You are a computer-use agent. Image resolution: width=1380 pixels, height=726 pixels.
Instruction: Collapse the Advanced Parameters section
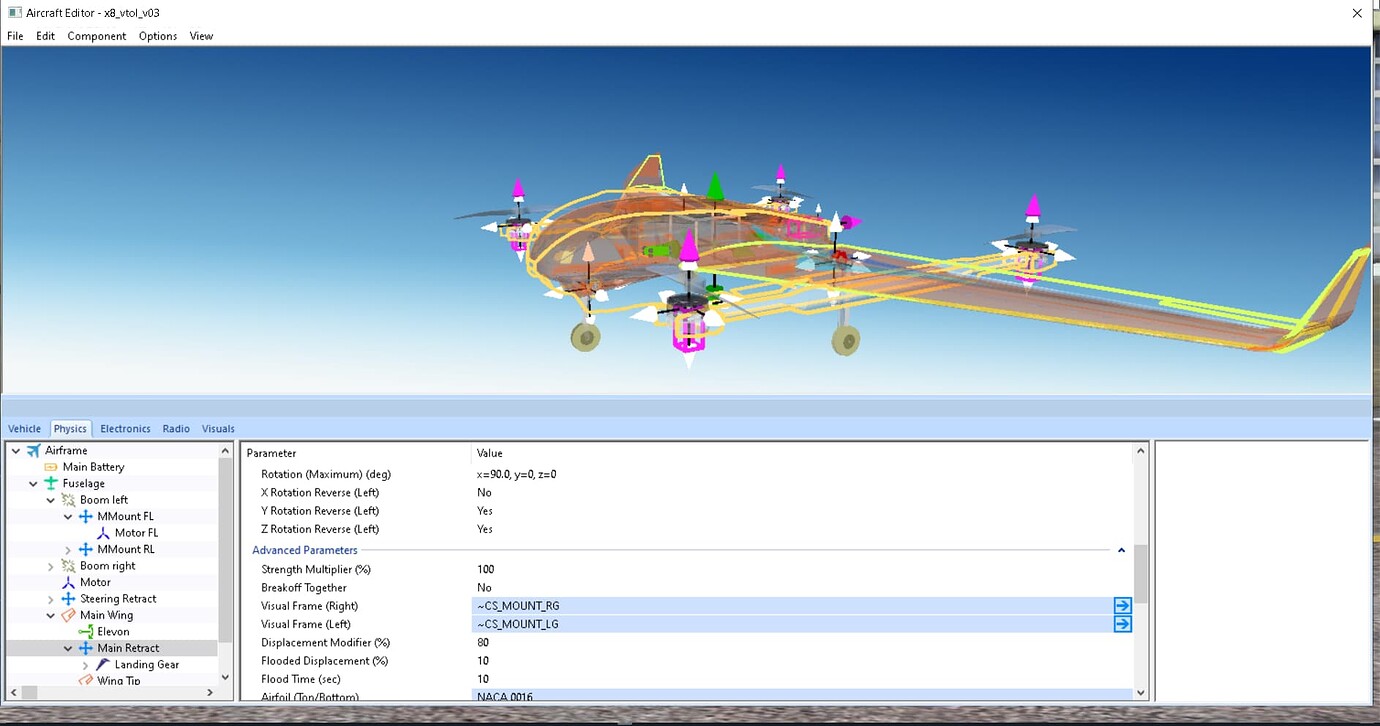1121,549
